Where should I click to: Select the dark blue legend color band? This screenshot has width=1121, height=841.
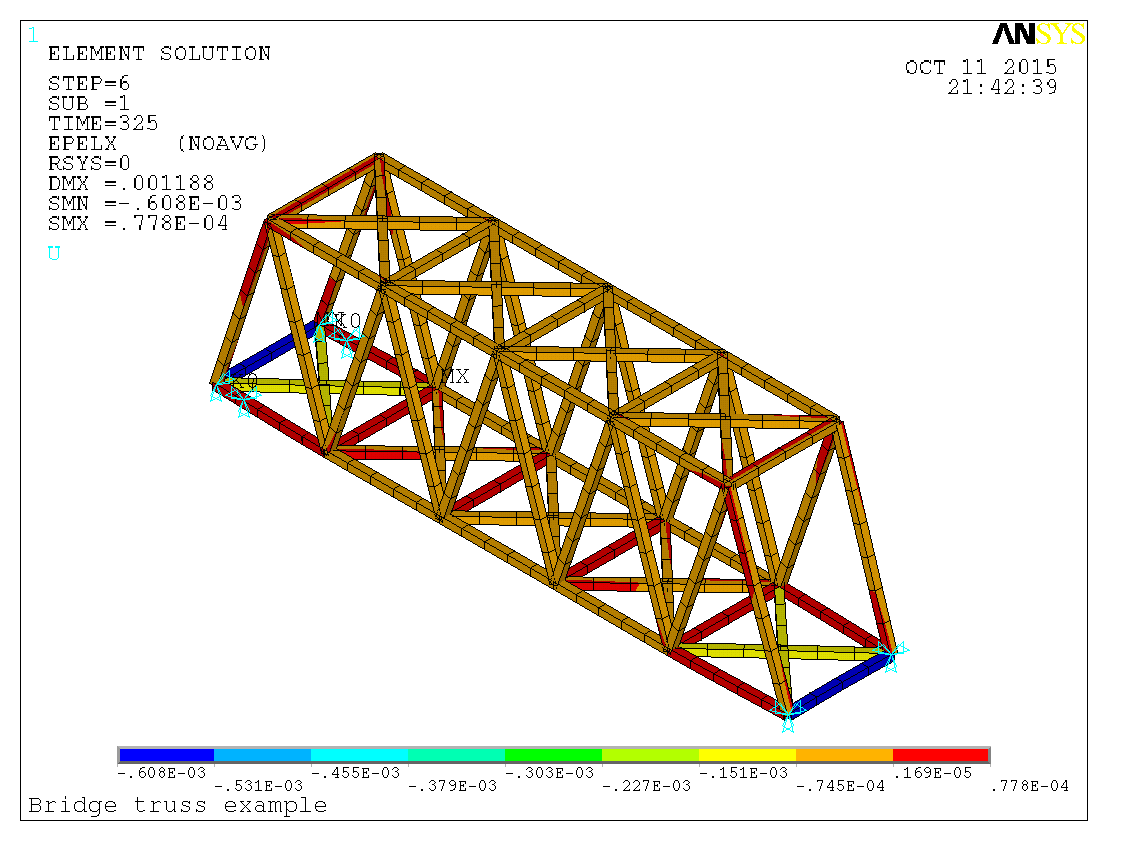[x=166, y=755]
